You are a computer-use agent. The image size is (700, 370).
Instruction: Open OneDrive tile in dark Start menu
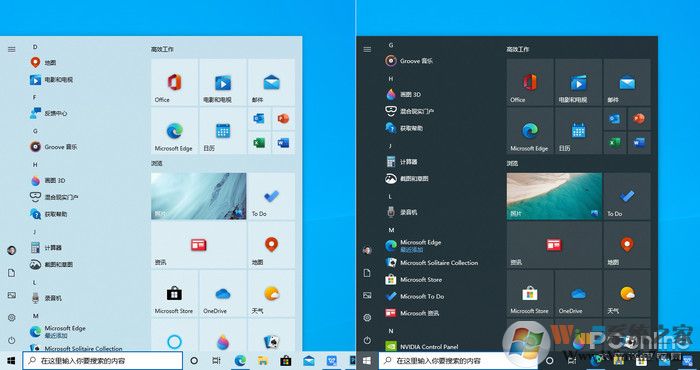pos(578,293)
